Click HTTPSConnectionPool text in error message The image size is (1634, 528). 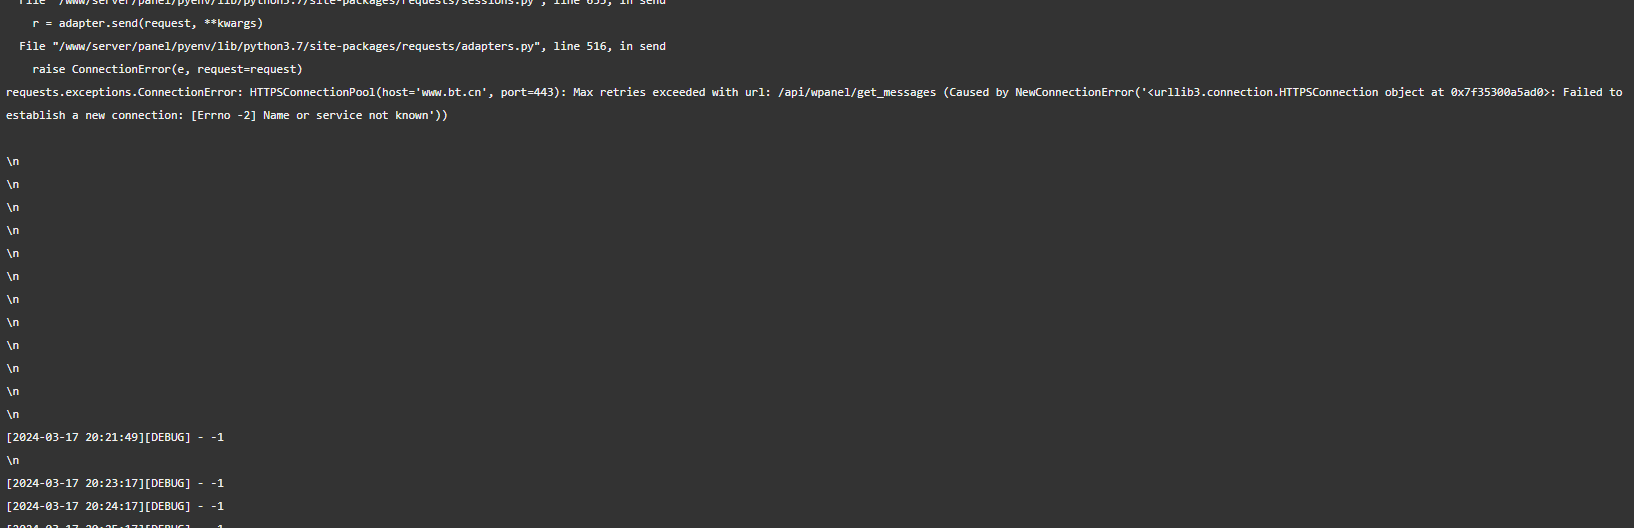point(313,92)
